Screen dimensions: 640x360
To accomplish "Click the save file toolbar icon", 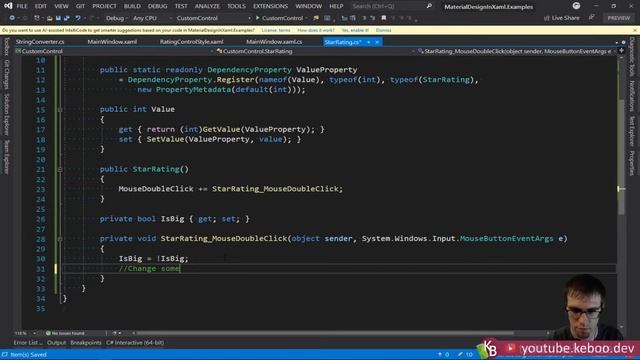I will [58, 18].
